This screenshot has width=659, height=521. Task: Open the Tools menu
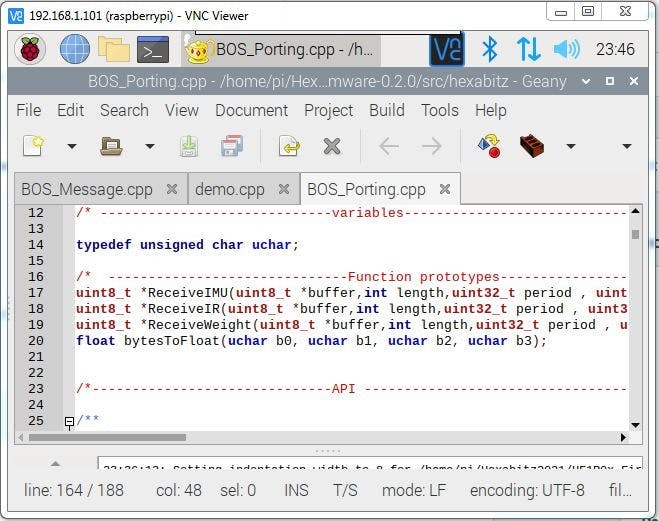[440, 111]
